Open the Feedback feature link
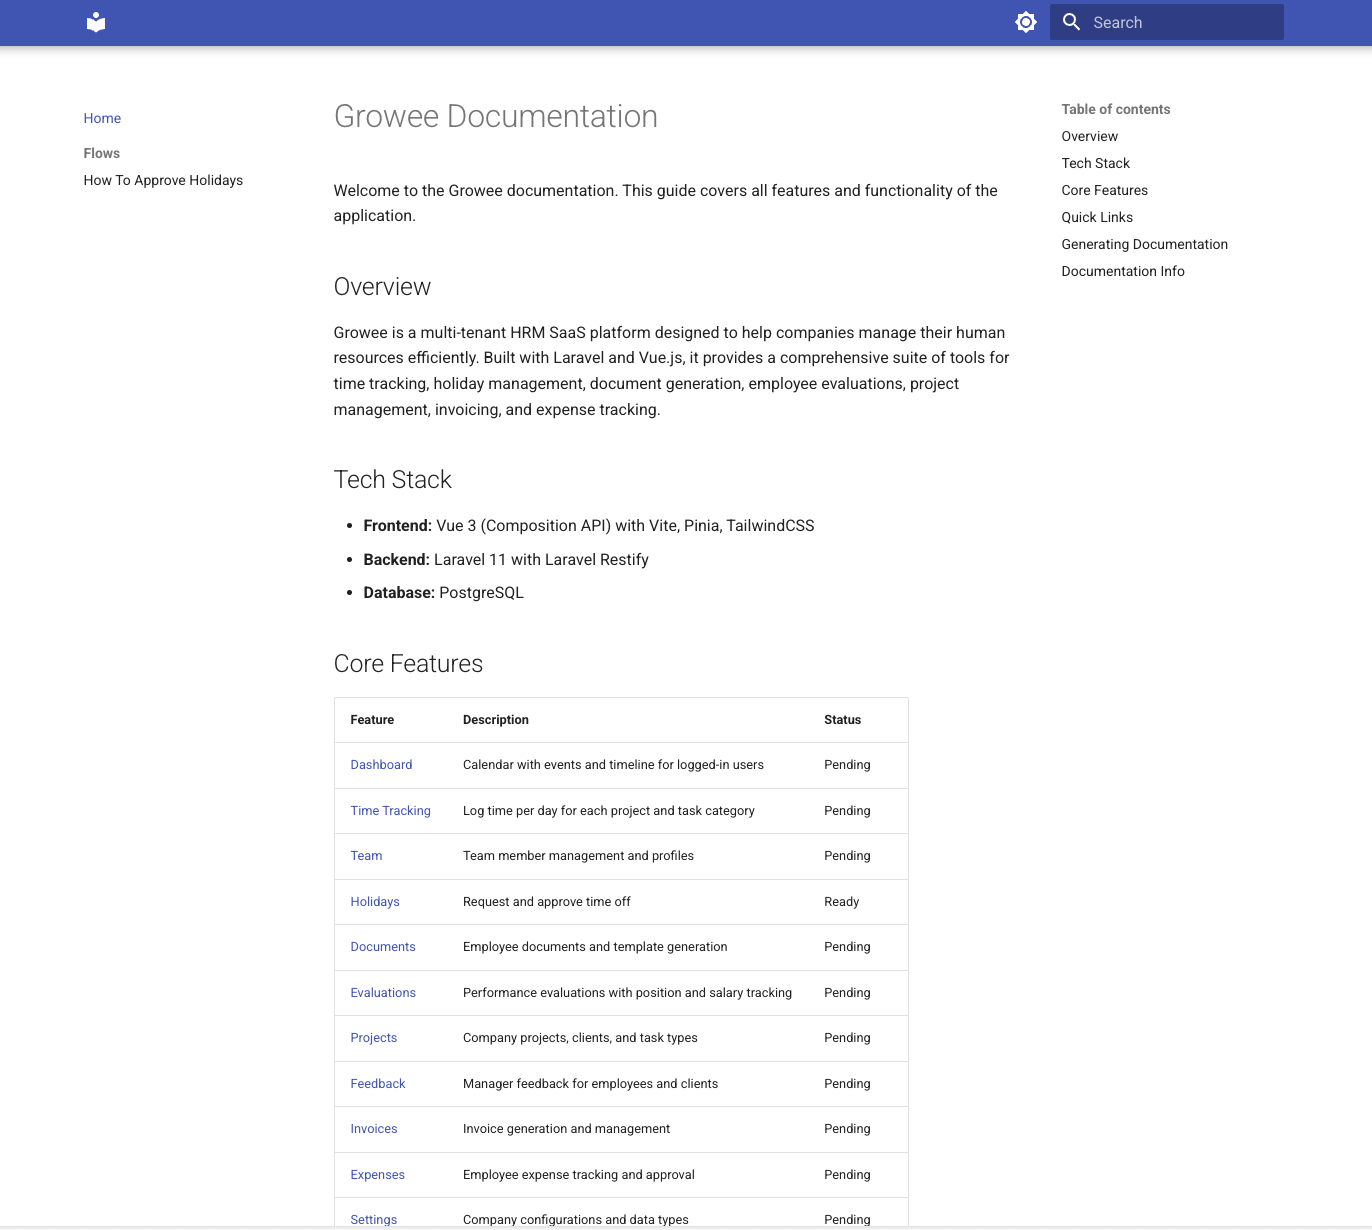This screenshot has height=1230, width=1372. pyautogui.click(x=378, y=1084)
